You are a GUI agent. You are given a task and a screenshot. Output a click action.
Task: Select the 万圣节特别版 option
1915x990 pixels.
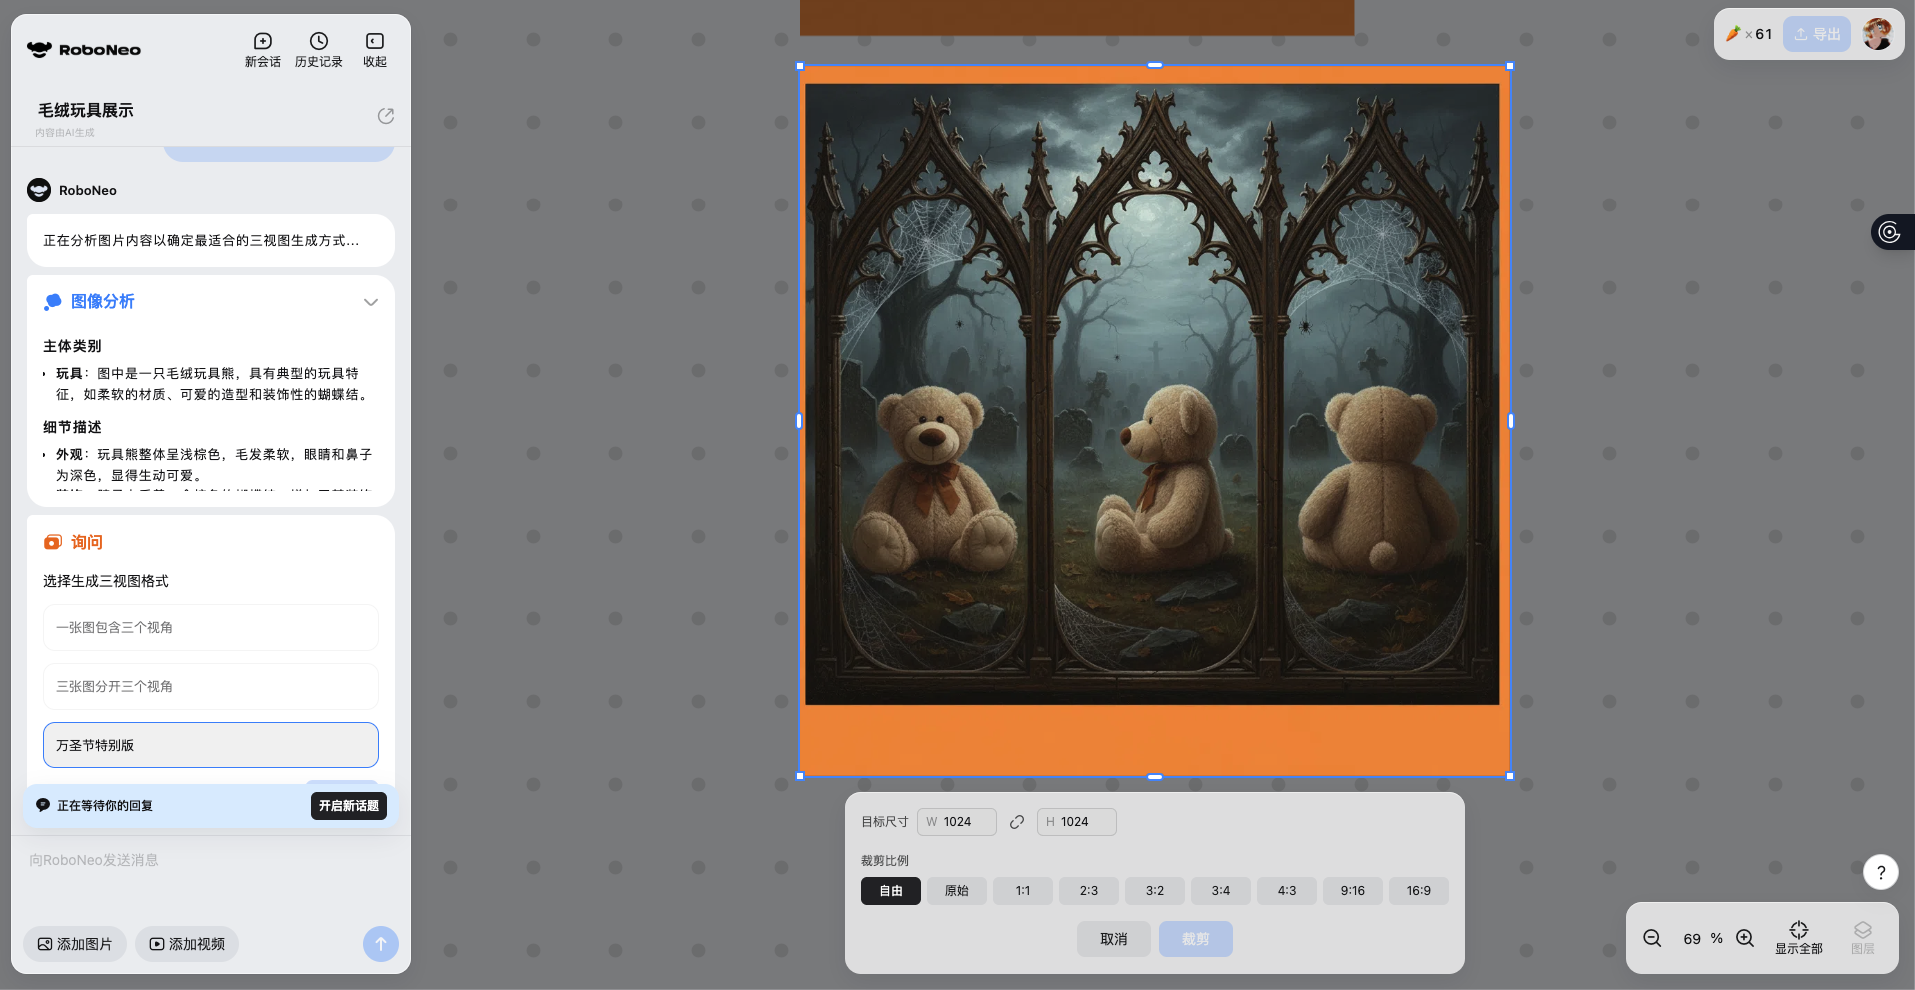210,745
